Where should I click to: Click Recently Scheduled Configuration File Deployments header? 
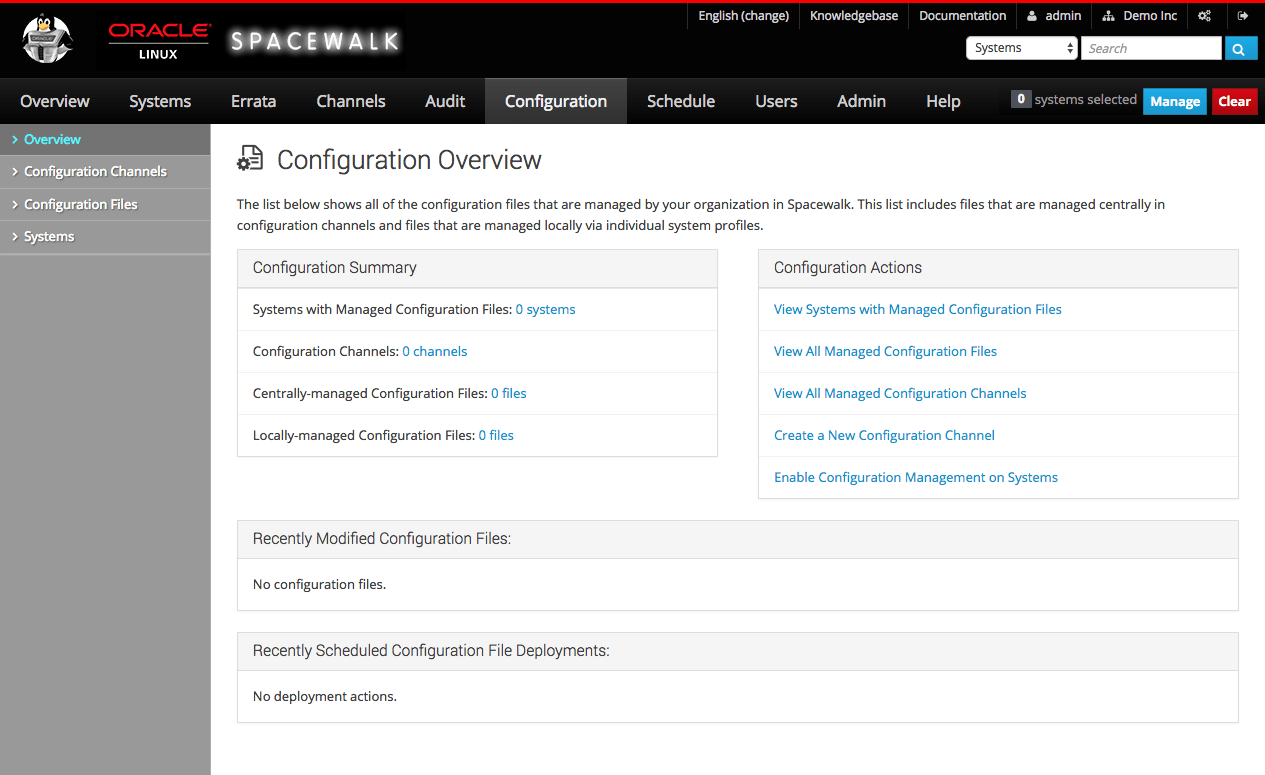[738, 651]
